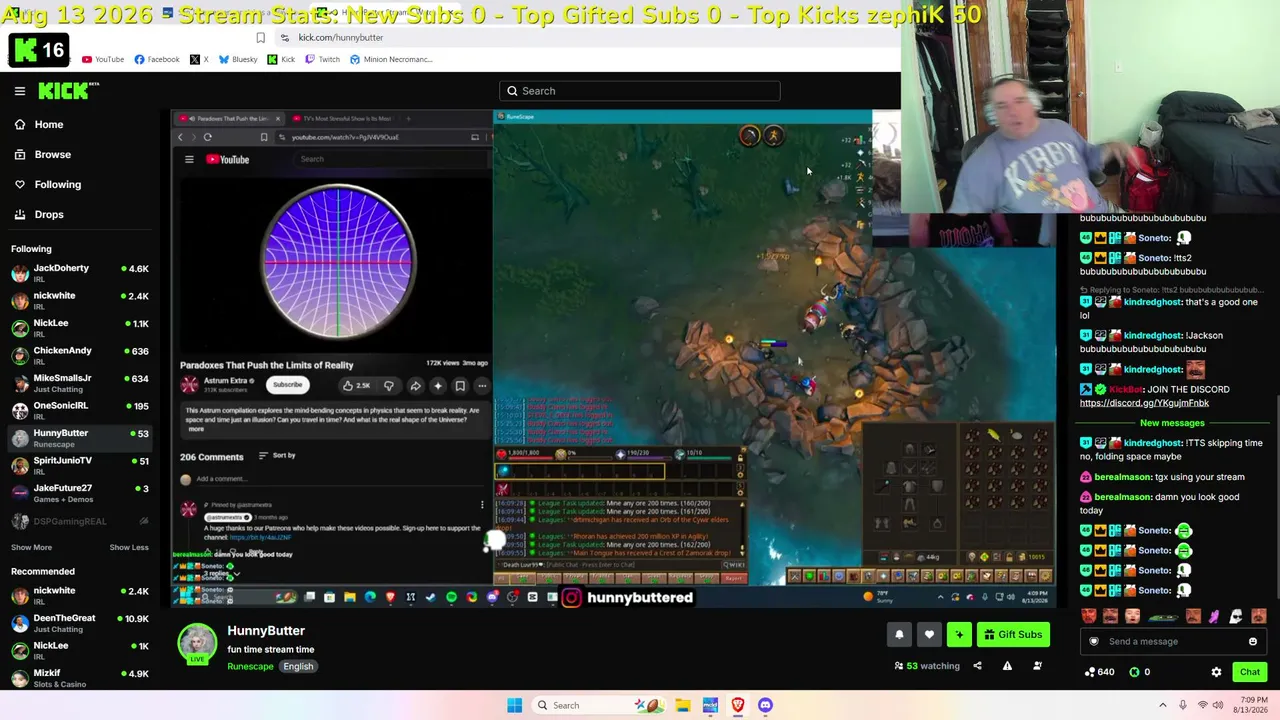Screen dimensions: 1280x720
Task: Open recommended channel DeenTheGreat
Action: pyautogui.click(x=80, y=623)
